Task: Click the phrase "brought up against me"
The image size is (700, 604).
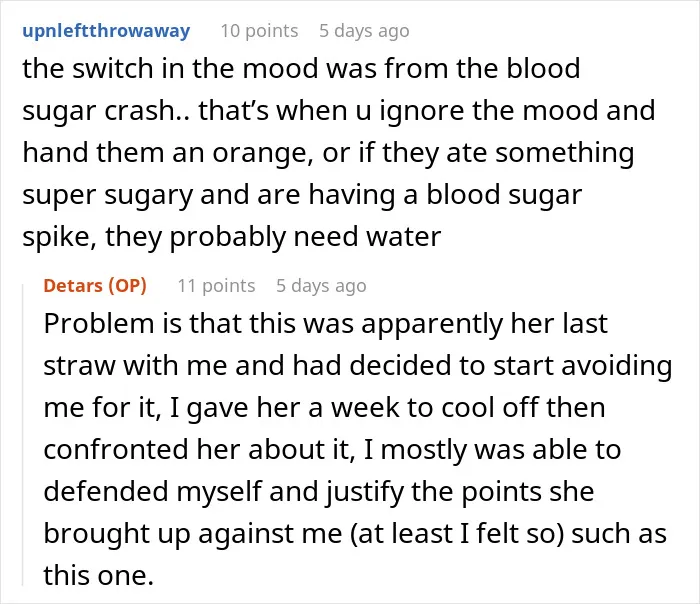Action: (x=193, y=533)
